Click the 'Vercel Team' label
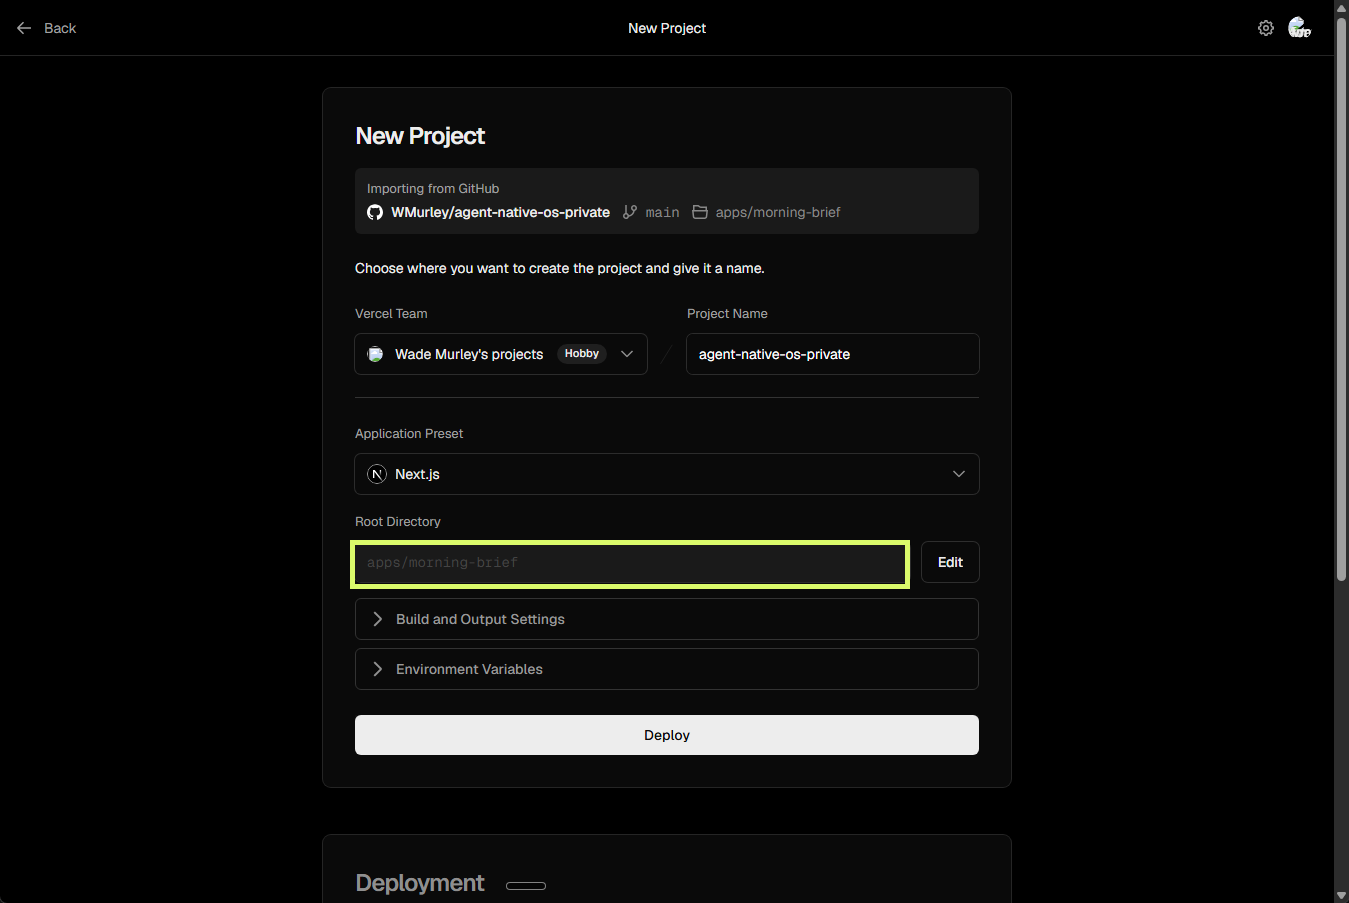The image size is (1349, 903). click(x=391, y=314)
